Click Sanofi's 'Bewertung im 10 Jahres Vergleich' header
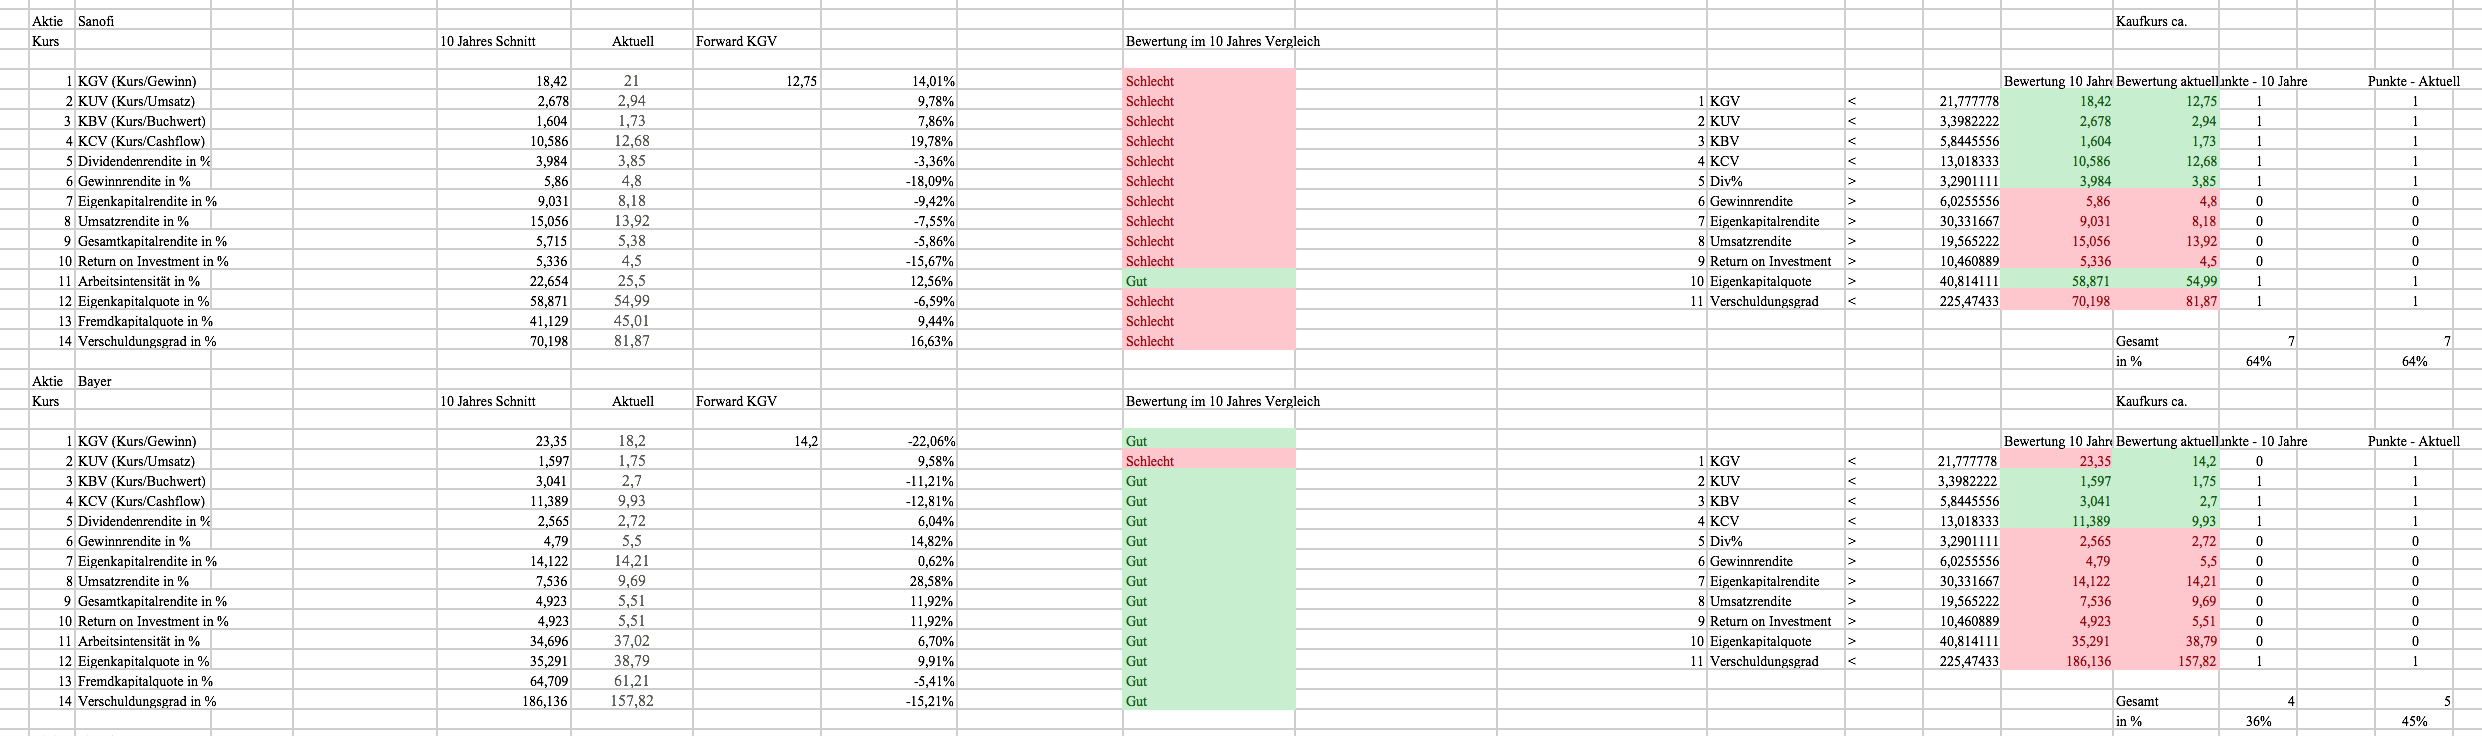 [1222, 41]
